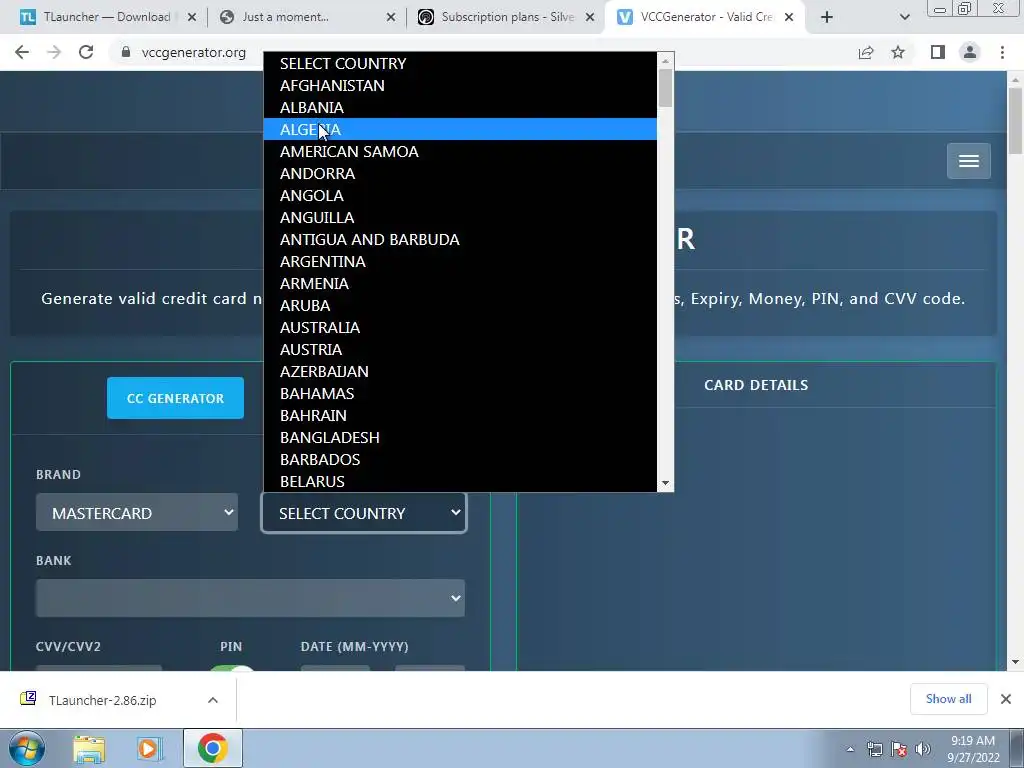Open the Chrome profile avatar menu

click(x=970, y=52)
